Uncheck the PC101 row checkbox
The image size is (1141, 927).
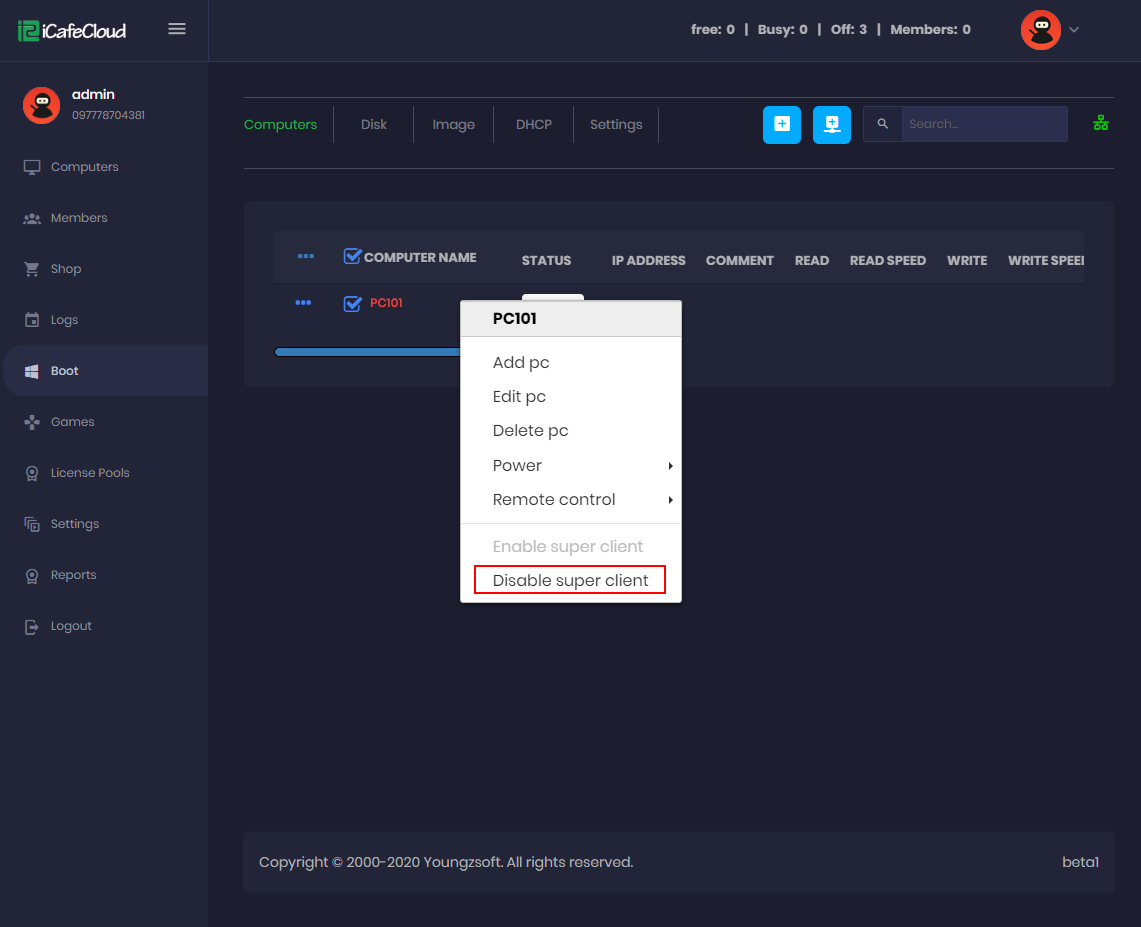(x=352, y=304)
